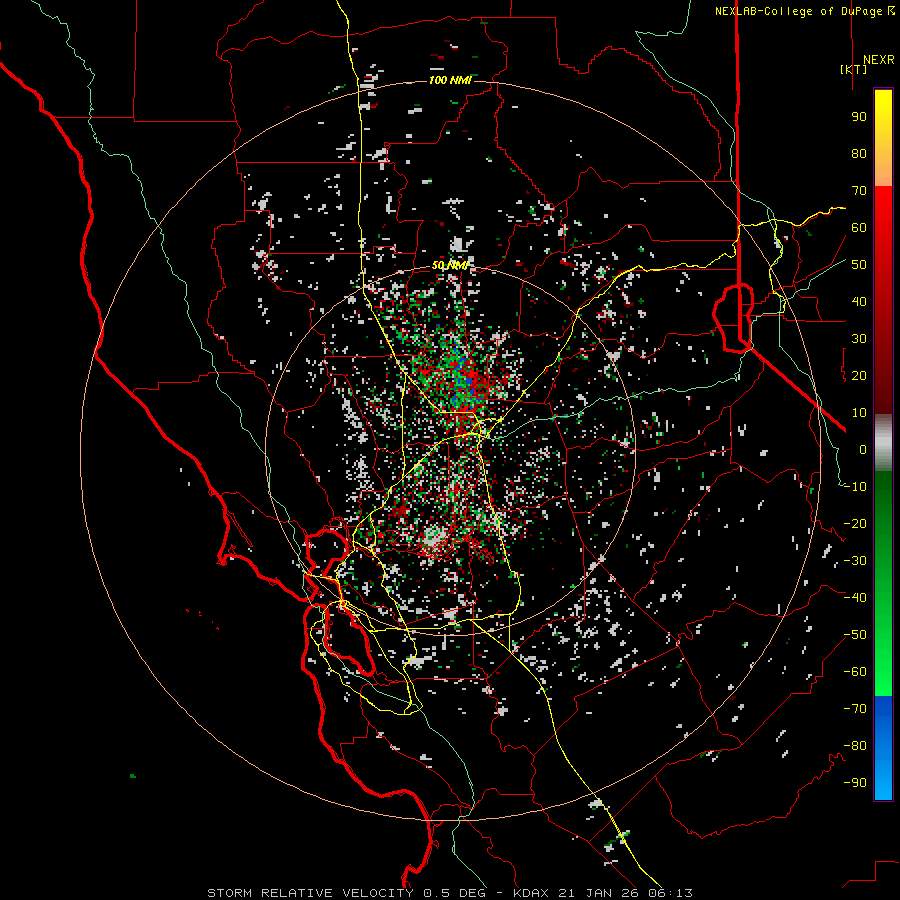Click the 20 value on velocity scale
Image resolution: width=900 pixels, height=900 pixels.
pyautogui.click(x=859, y=375)
